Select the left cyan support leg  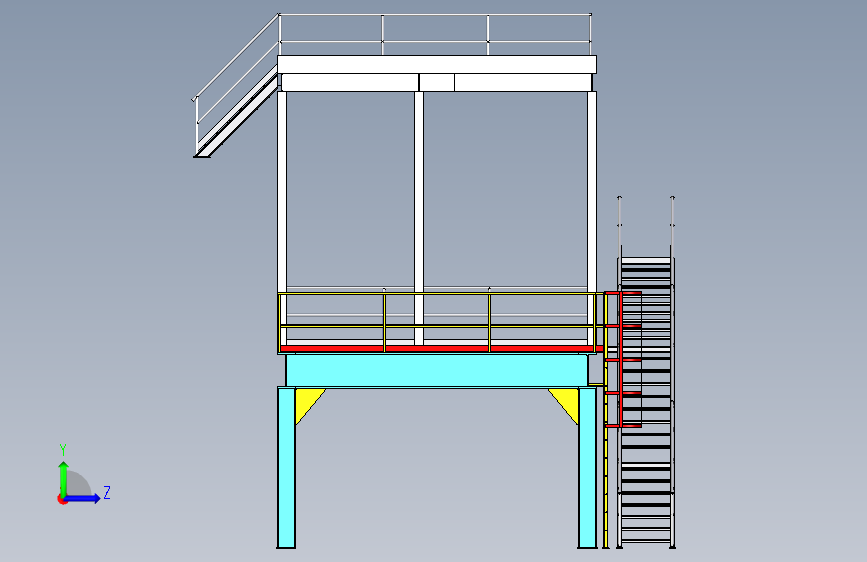[x=286, y=468]
